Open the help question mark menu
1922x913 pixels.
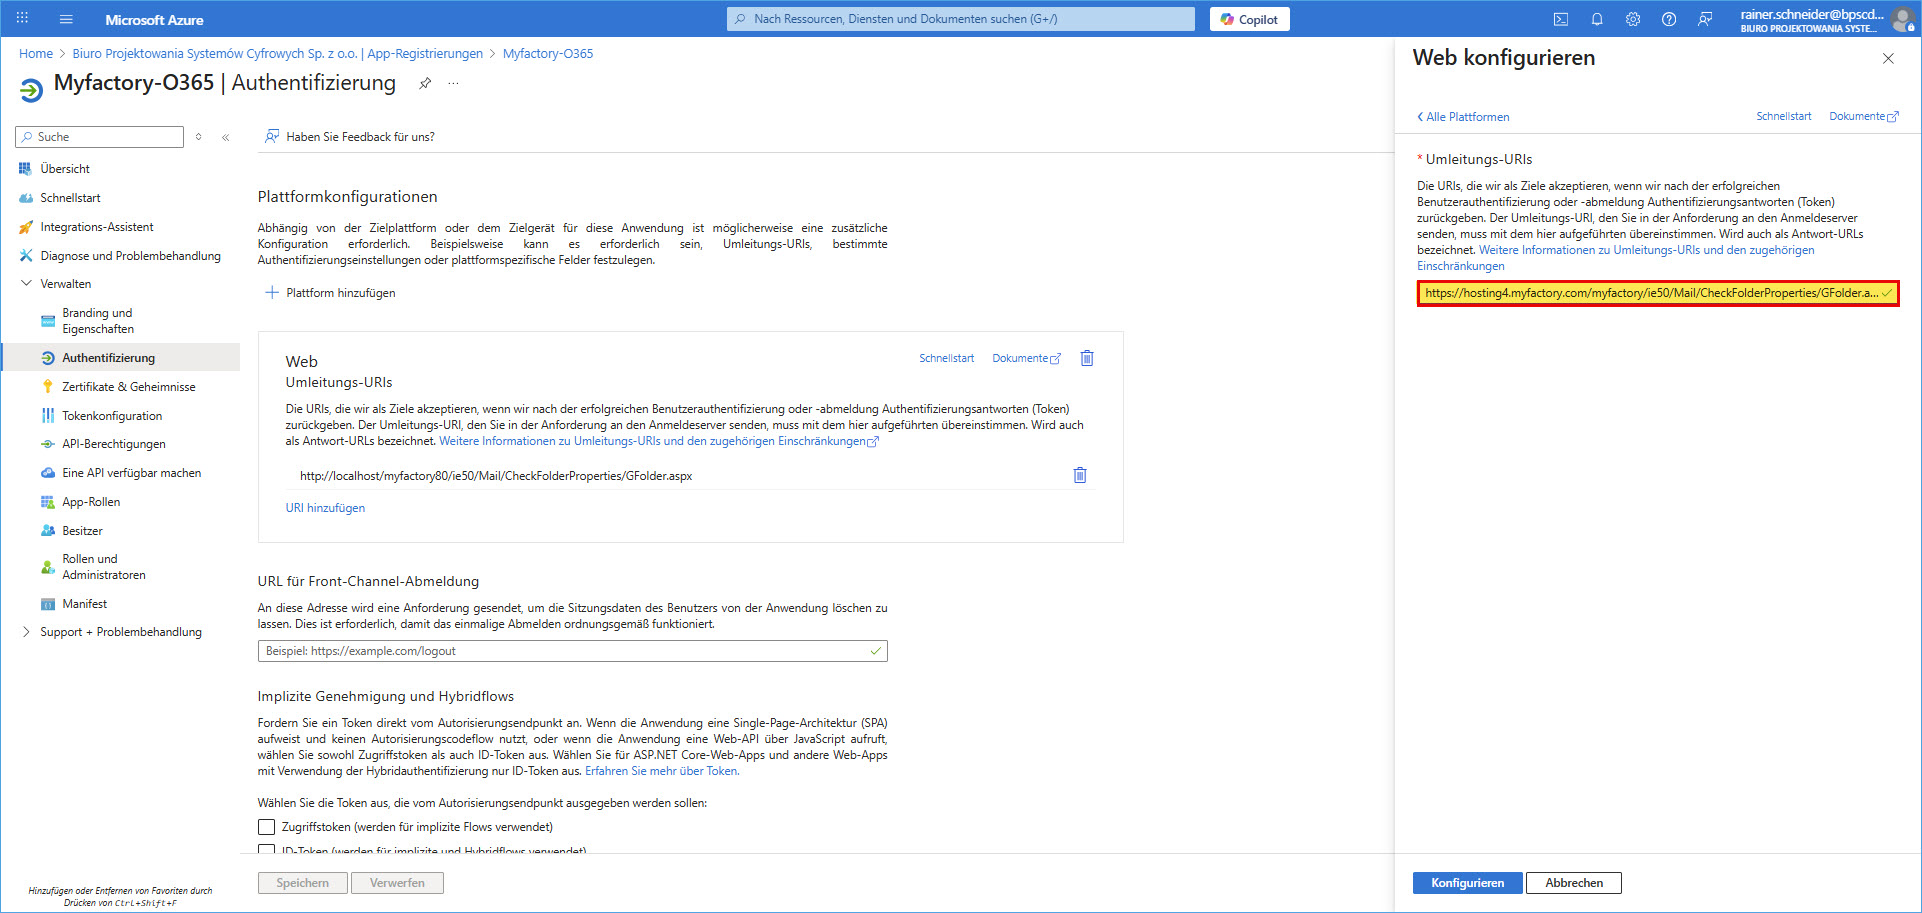coord(1669,19)
